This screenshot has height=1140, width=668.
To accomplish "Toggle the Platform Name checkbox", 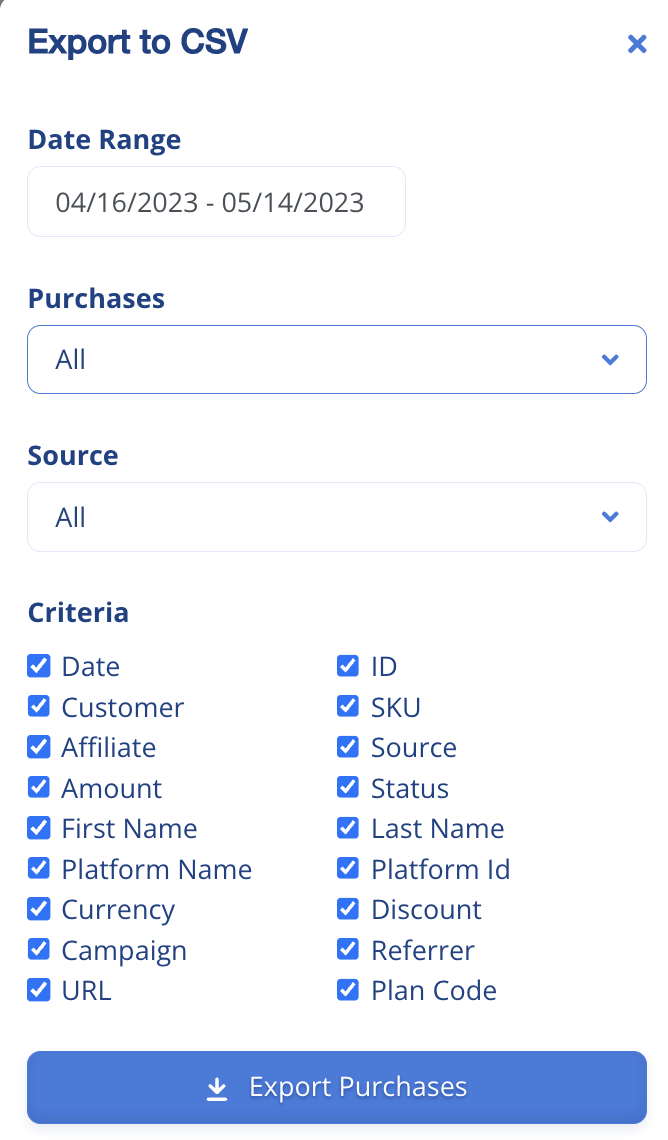I will tap(38, 868).
